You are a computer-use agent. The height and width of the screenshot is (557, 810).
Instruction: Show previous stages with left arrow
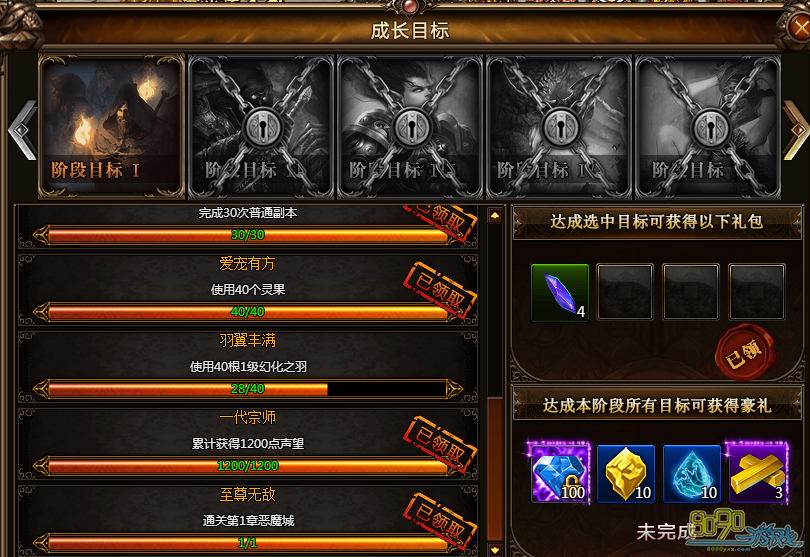(x=23, y=130)
